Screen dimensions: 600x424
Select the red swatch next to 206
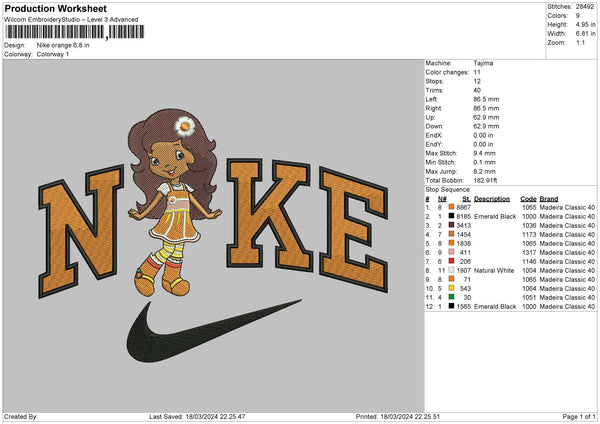452,261
